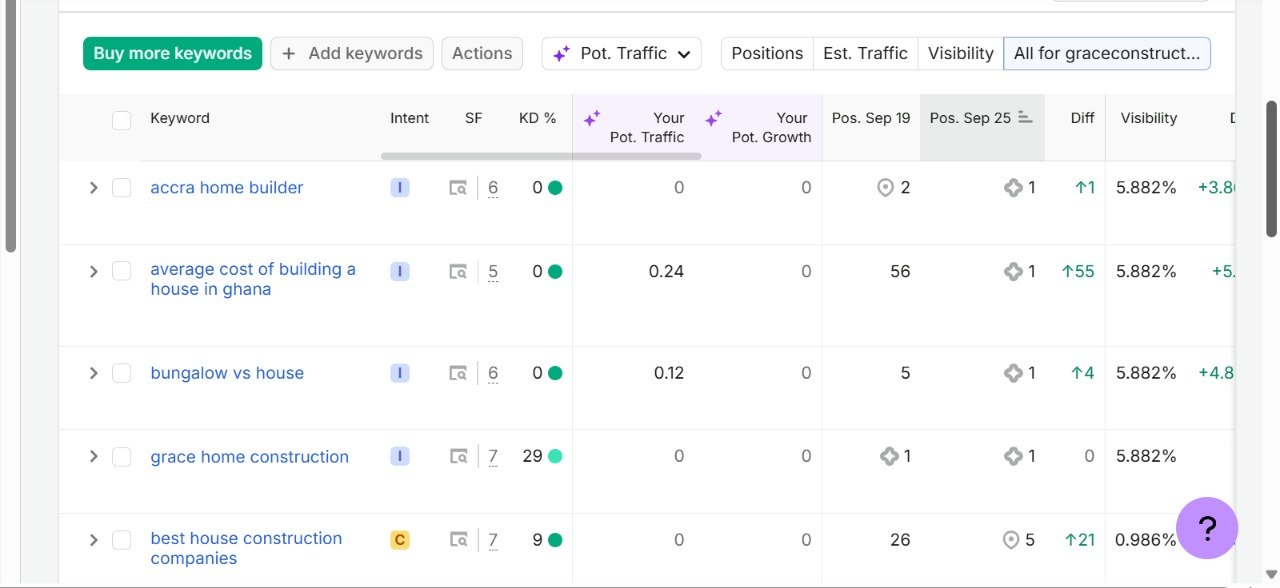
Task: Click the horizontal table scrollbar under headers
Action: tap(541, 156)
